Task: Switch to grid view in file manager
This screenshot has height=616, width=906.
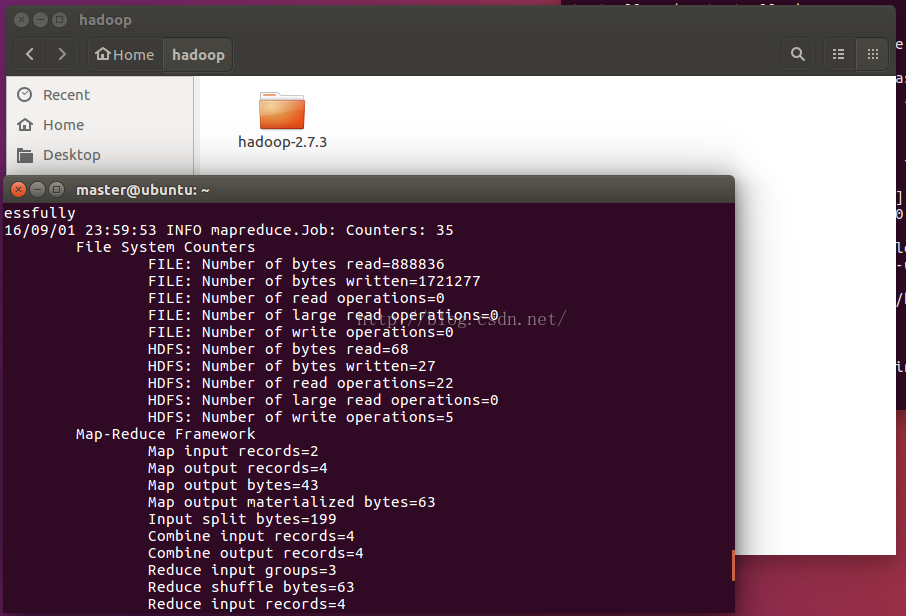Action: click(872, 54)
